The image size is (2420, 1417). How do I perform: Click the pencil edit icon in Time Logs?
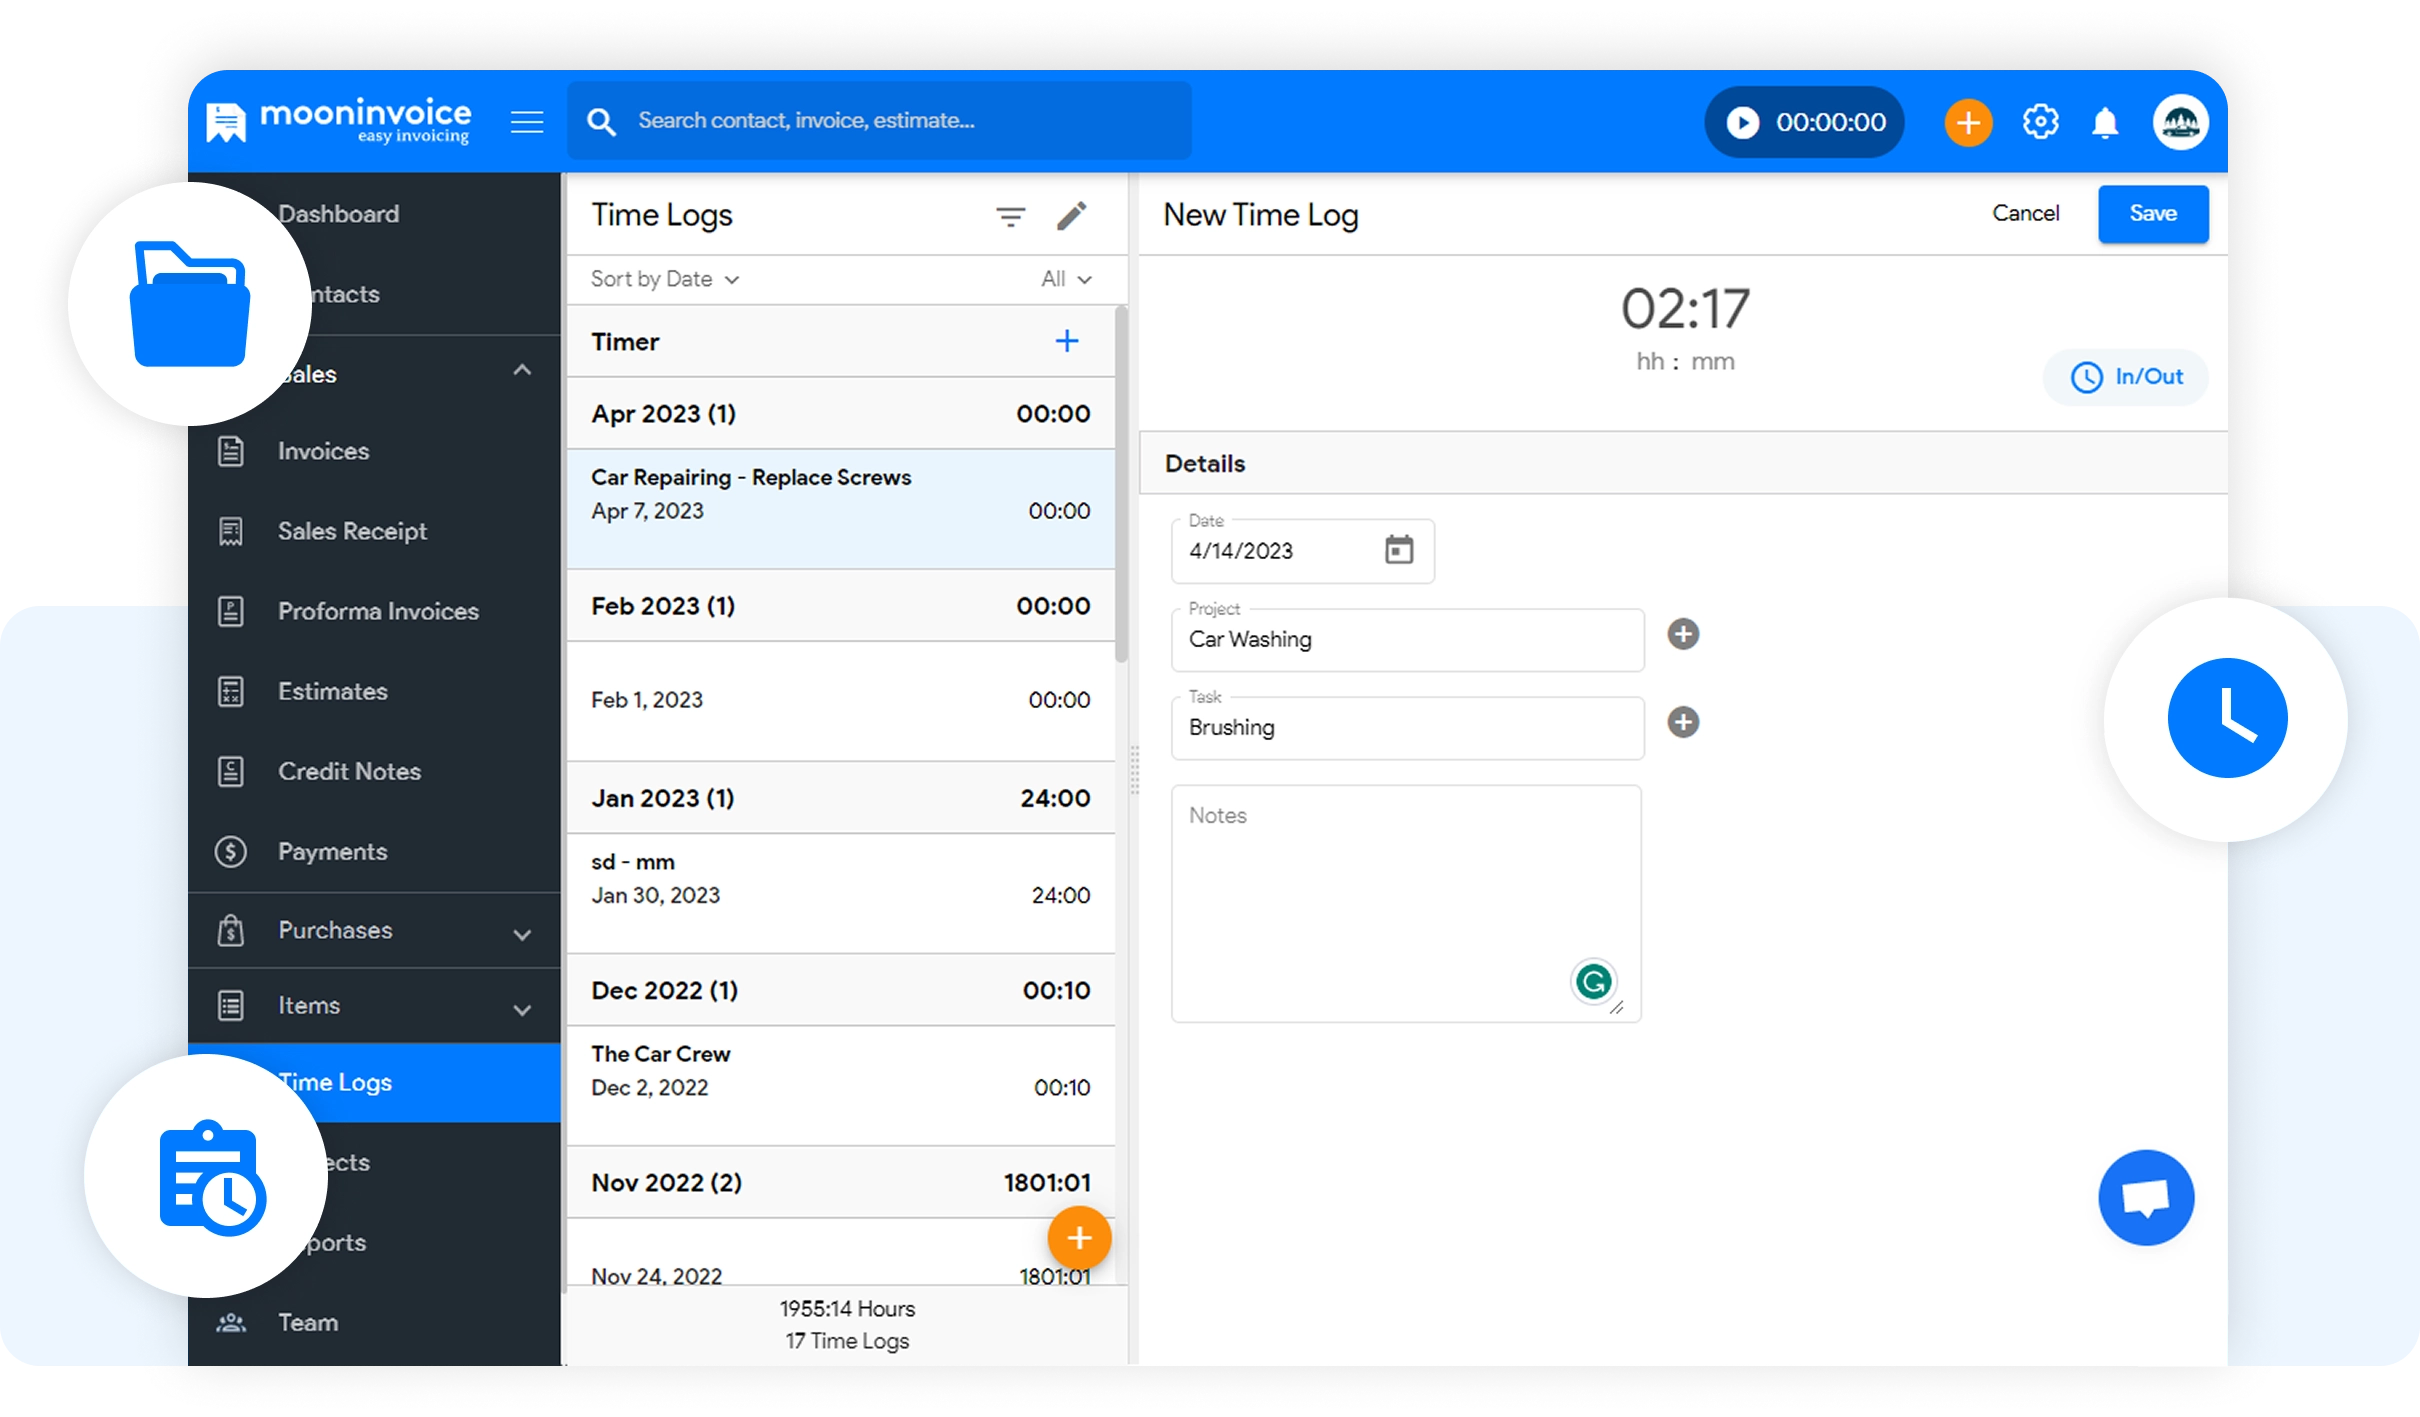click(1071, 216)
